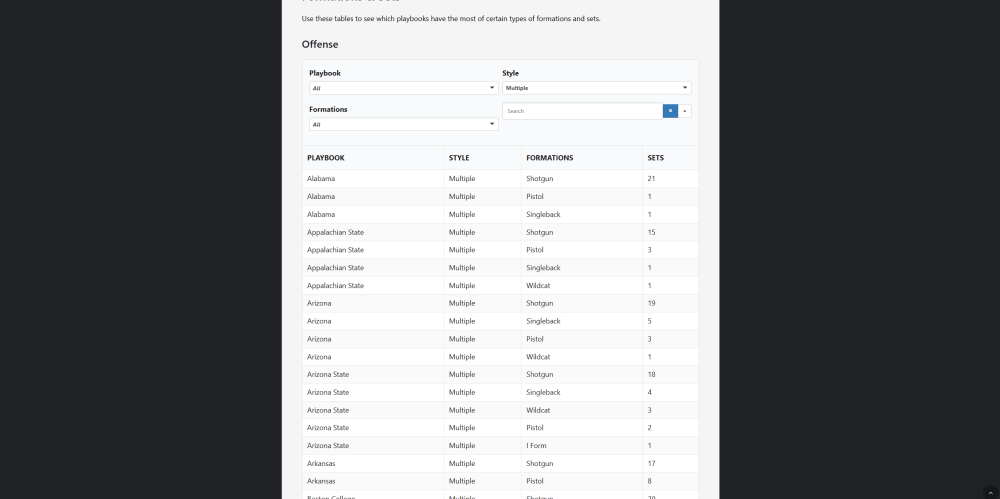Image resolution: width=1000 pixels, height=499 pixels.
Task: Open the first Alabama playbook link
Action: 321,179
